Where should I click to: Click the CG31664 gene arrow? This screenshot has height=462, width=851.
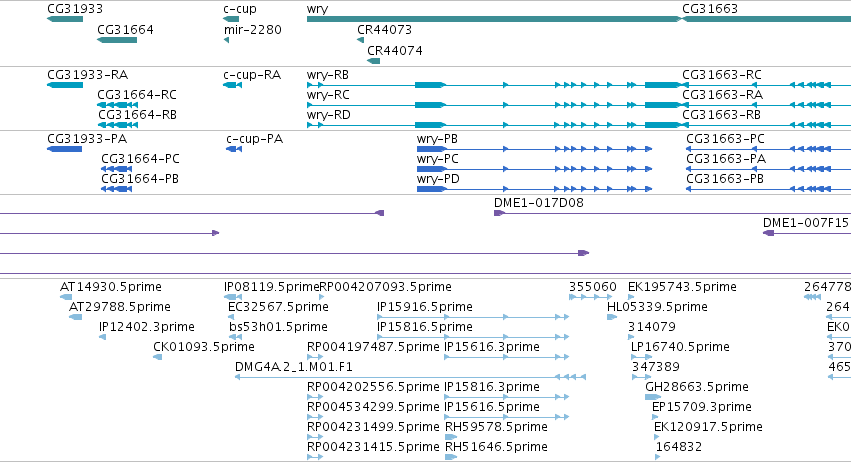[117, 40]
